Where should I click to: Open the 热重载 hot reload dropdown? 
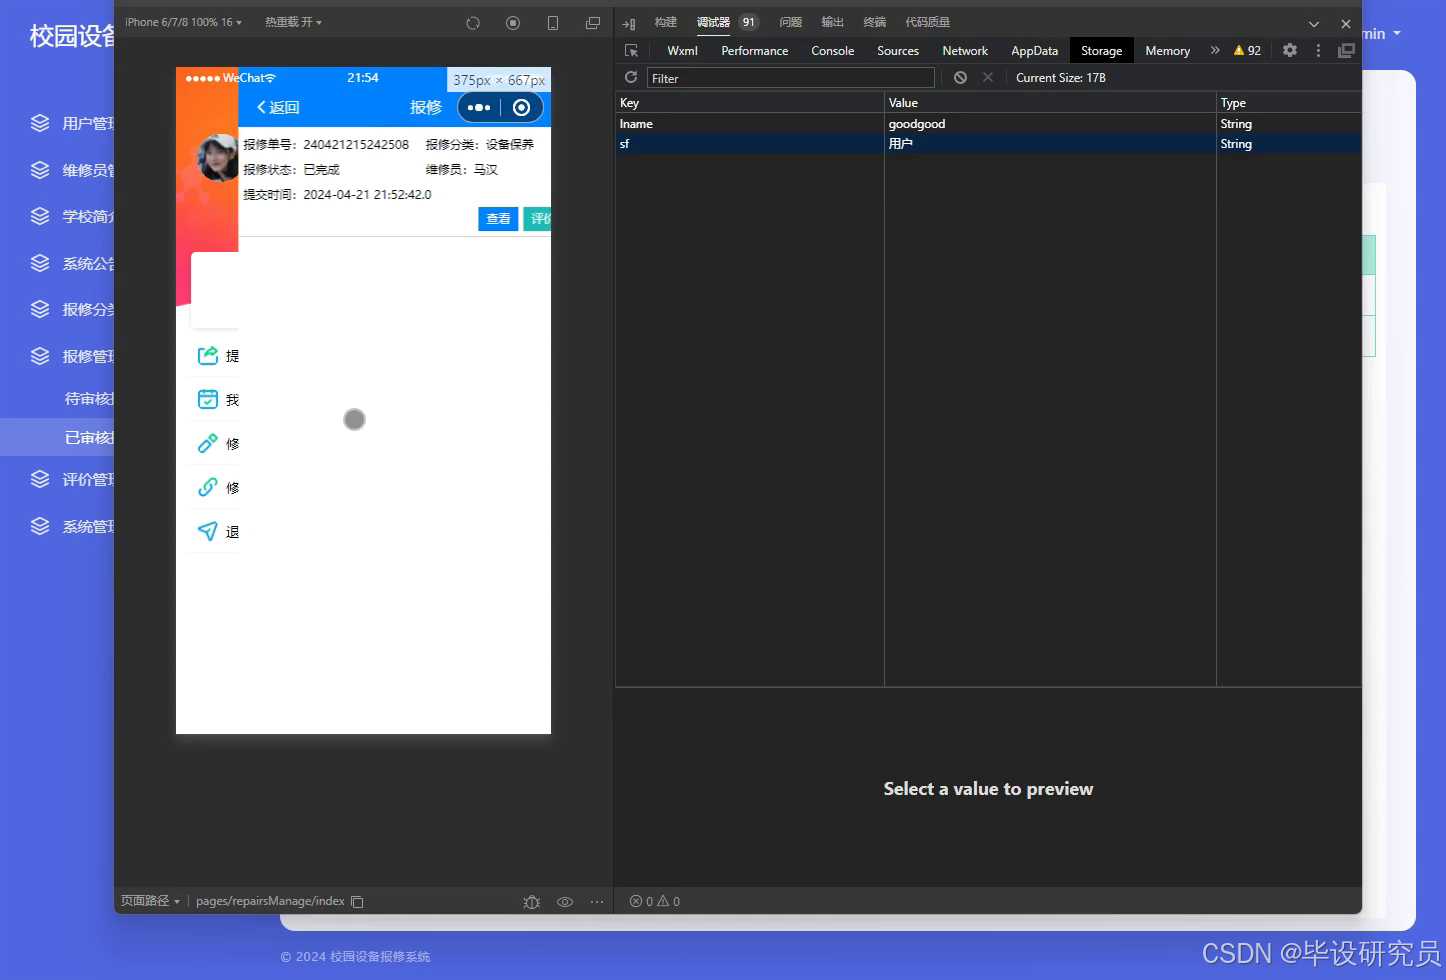[293, 22]
